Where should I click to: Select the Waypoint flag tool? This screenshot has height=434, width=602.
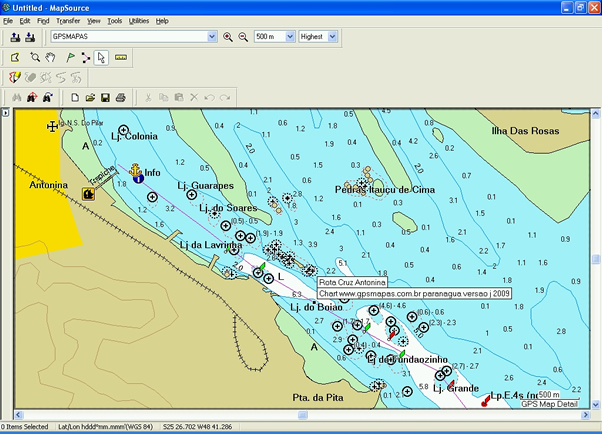[70, 58]
